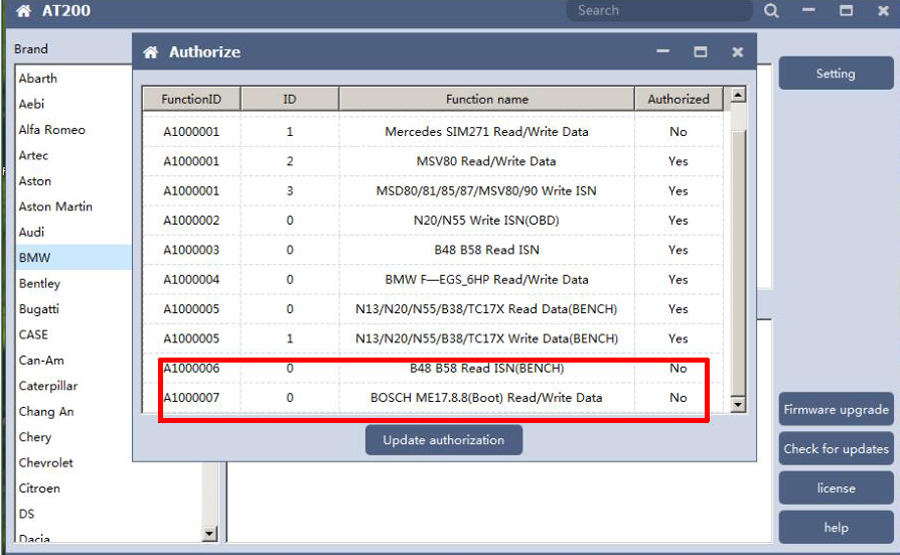Click BMW F—EGS_6HP Read/Write Data row
Image resolution: width=900 pixels, height=555 pixels.
tap(433, 280)
